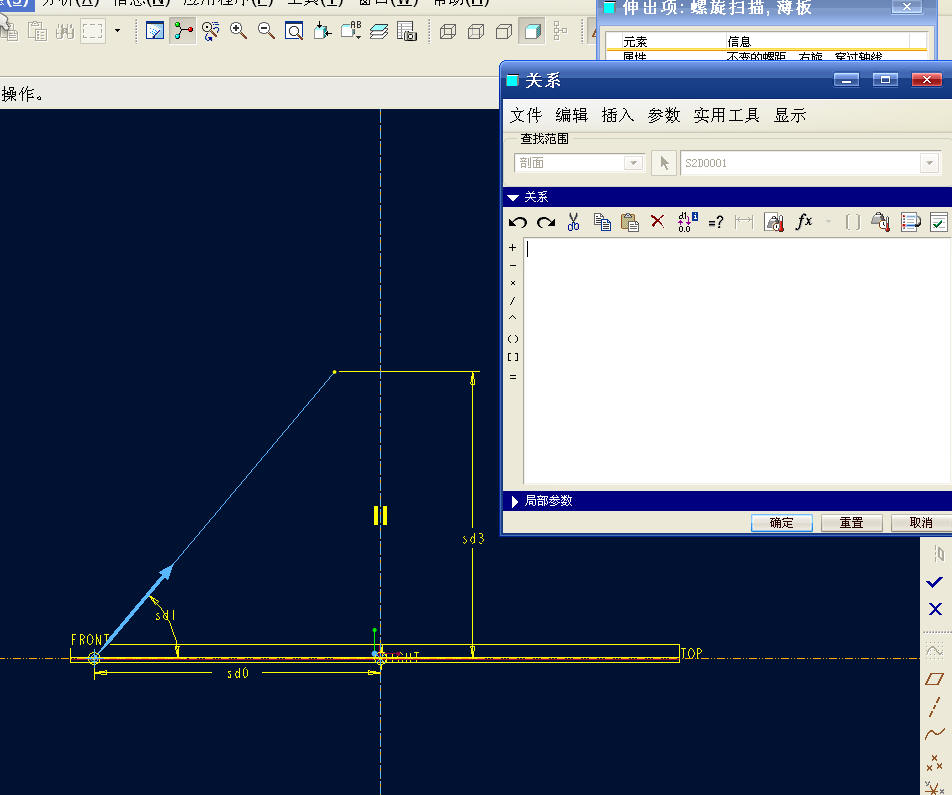Collapse the 关系 section
Image resolution: width=952 pixels, height=795 pixels.
(513, 197)
